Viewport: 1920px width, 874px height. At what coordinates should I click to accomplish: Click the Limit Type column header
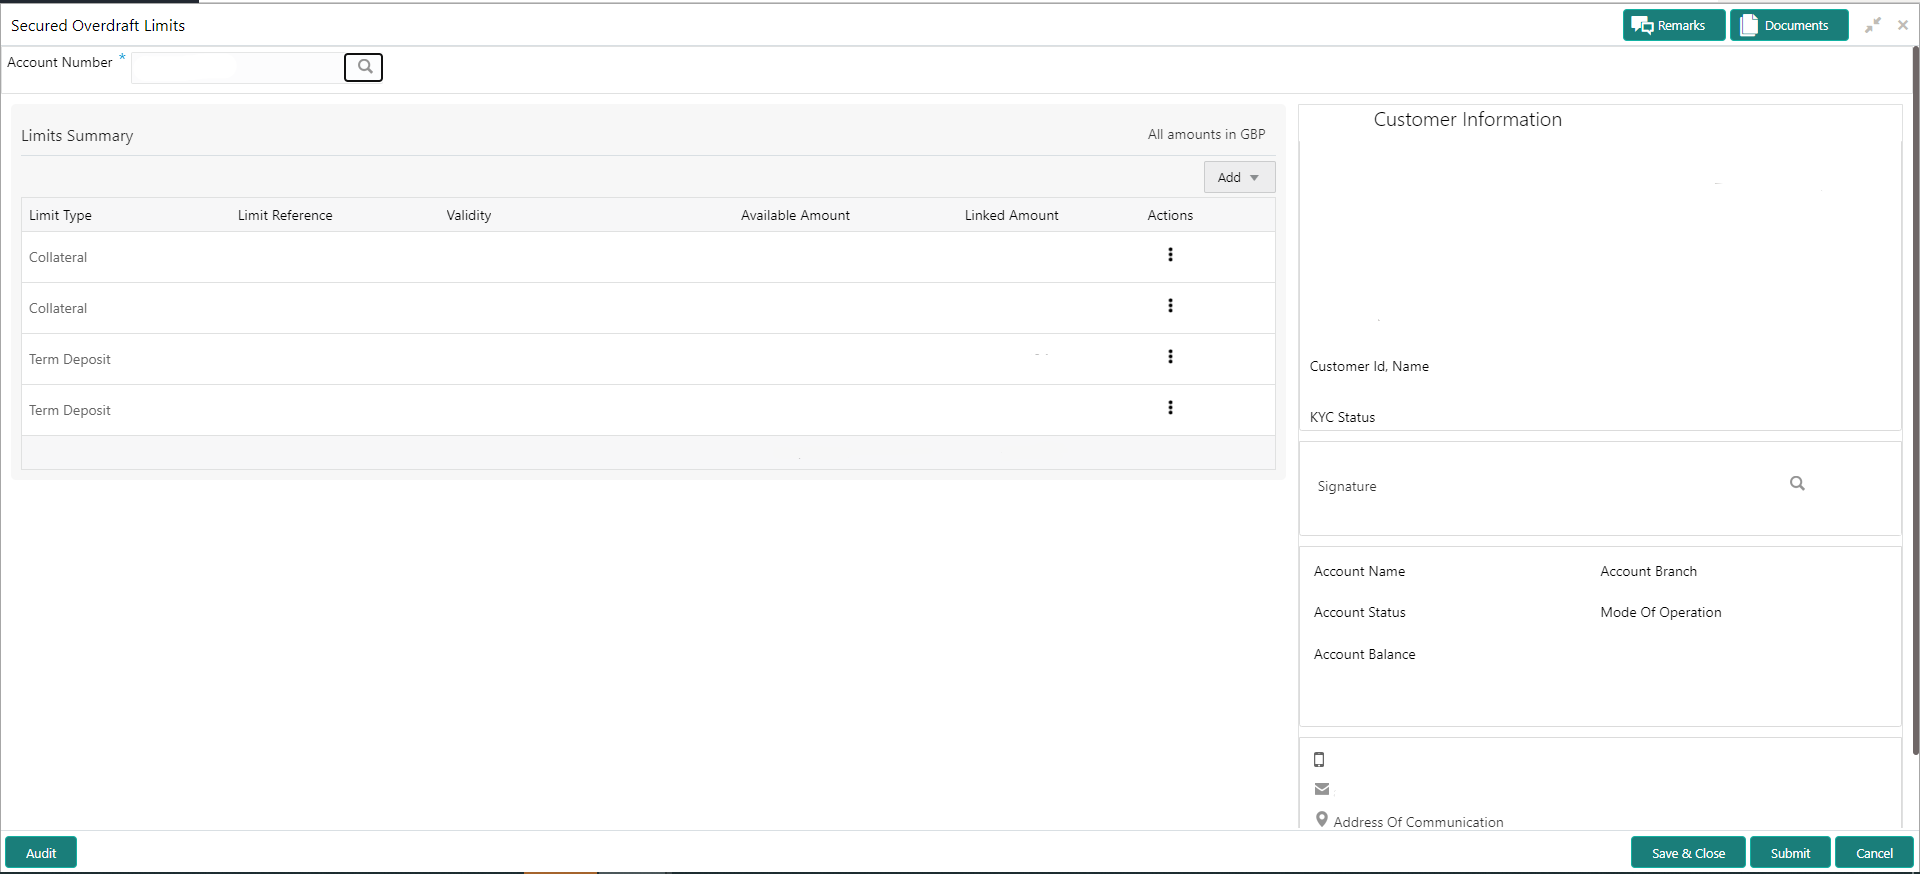[x=60, y=215]
